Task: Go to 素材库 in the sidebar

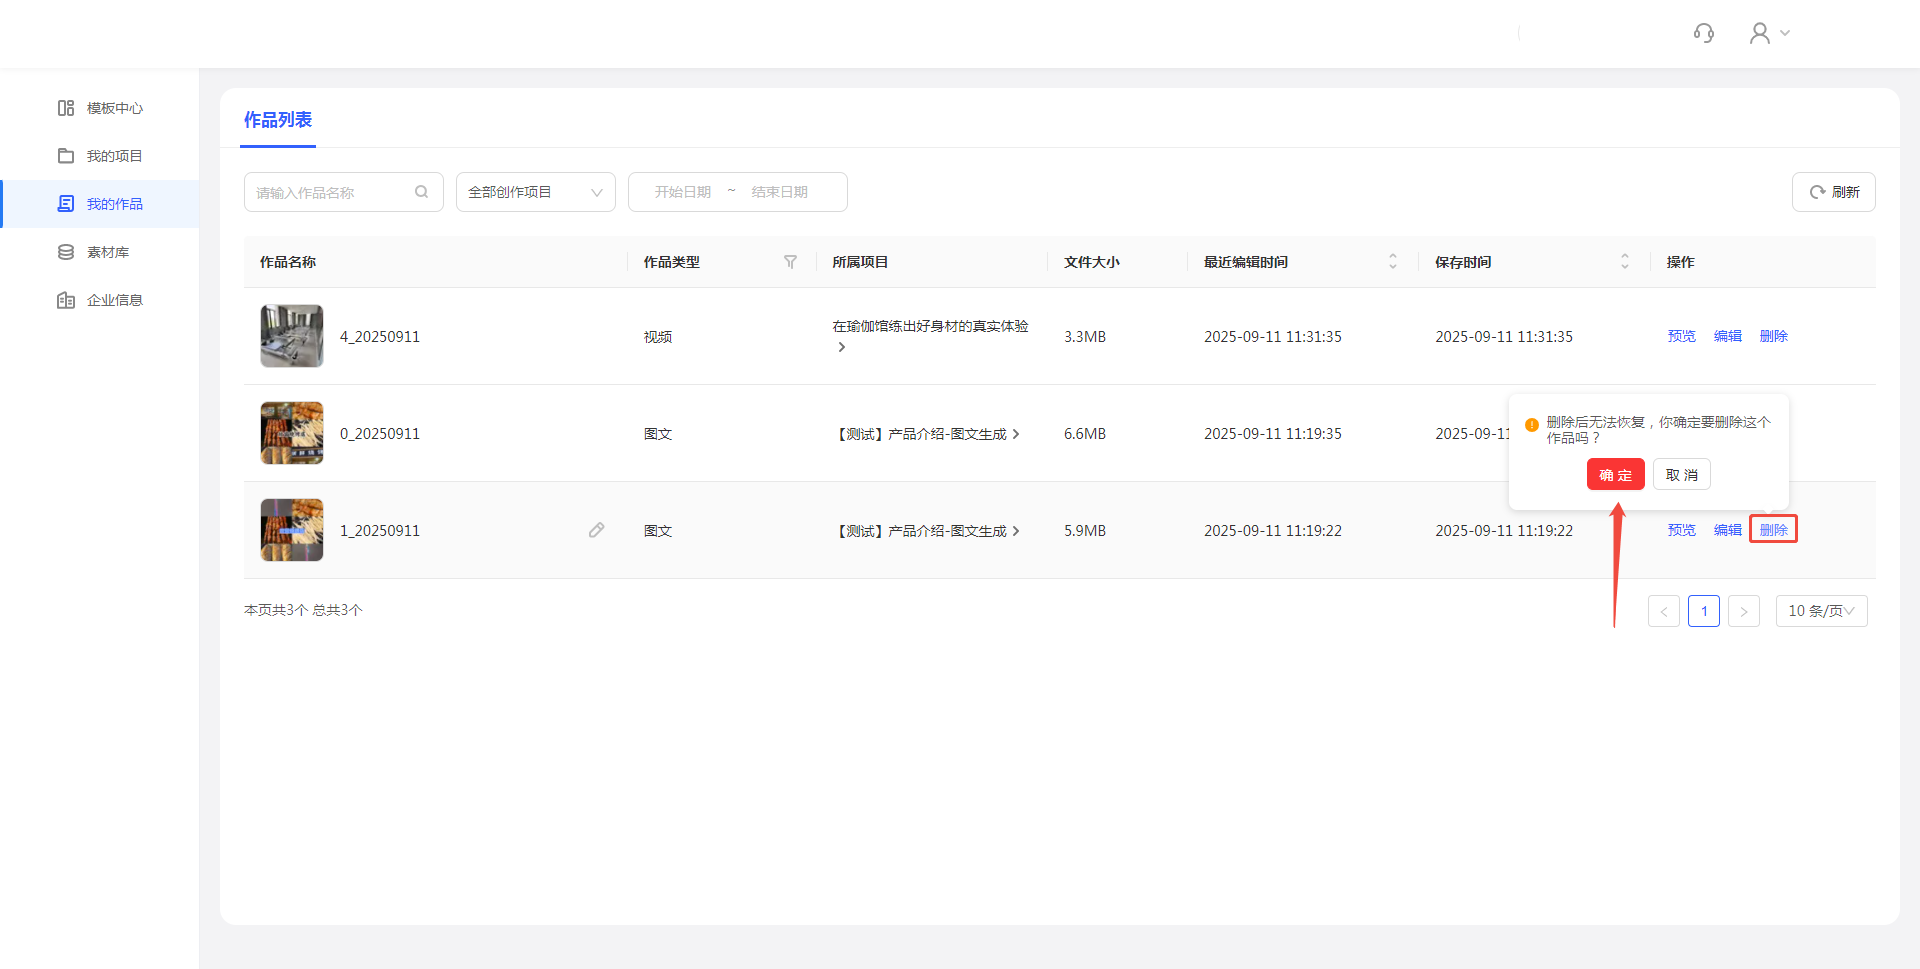Action: tap(107, 252)
